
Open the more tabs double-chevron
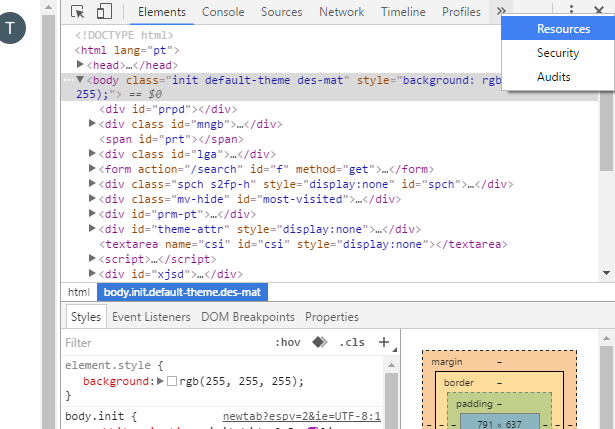(501, 10)
